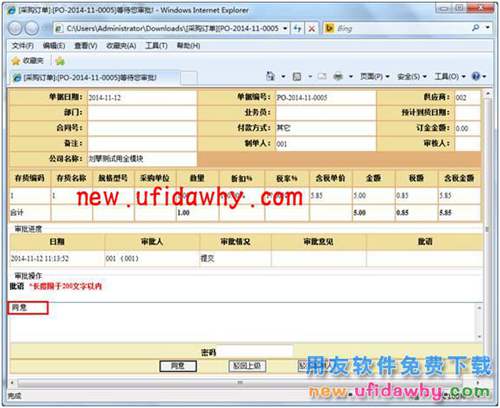Click the 含税金额 column header
Viewport: 500px width, 408px height.
click(459, 178)
